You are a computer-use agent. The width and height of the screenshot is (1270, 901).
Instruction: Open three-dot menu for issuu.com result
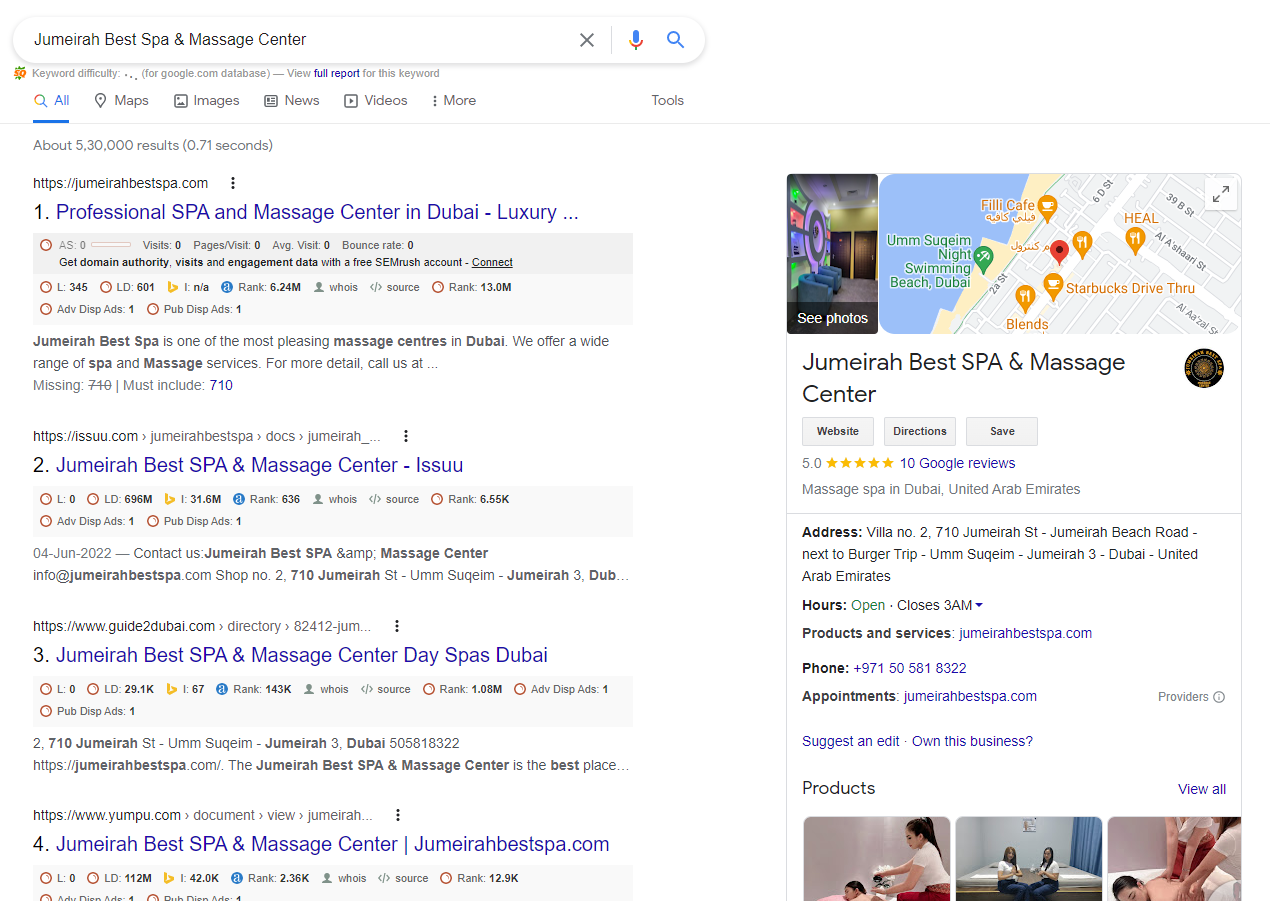point(406,436)
